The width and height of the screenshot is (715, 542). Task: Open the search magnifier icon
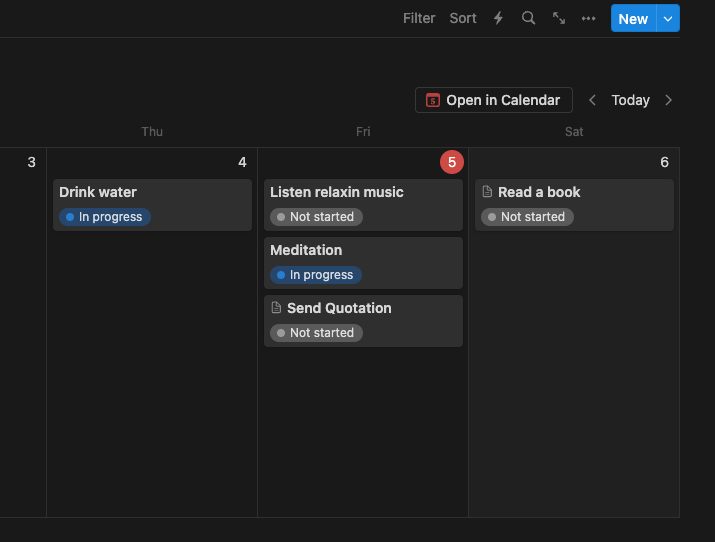click(528, 18)
